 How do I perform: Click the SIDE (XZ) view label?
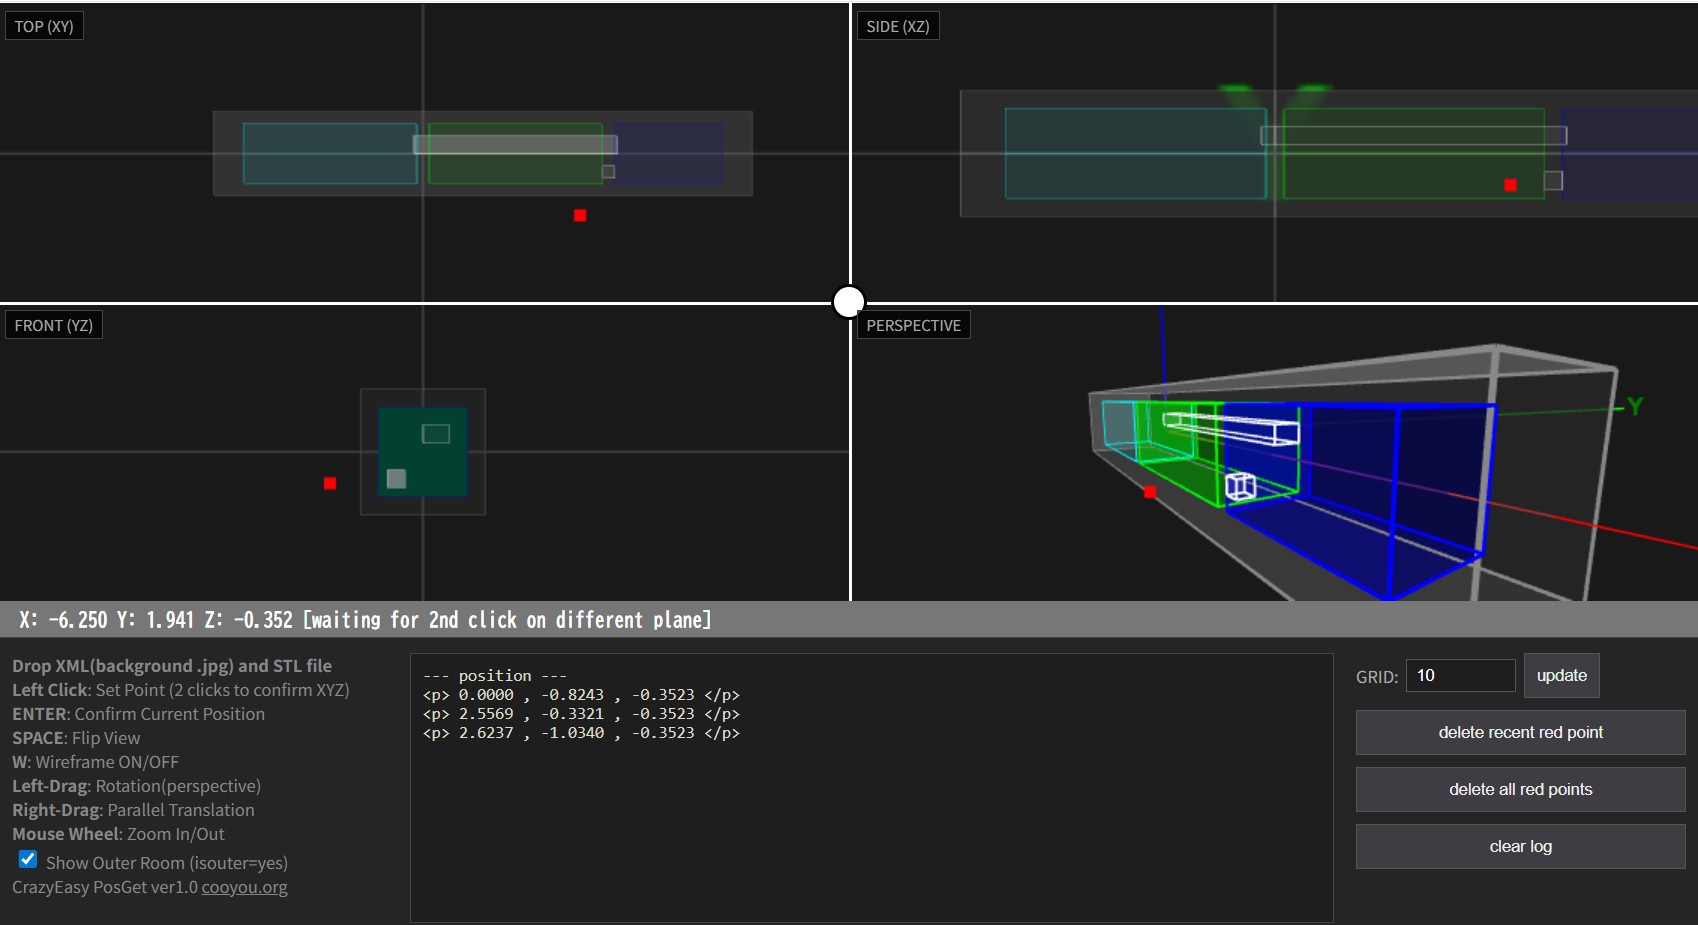[897, 26]
